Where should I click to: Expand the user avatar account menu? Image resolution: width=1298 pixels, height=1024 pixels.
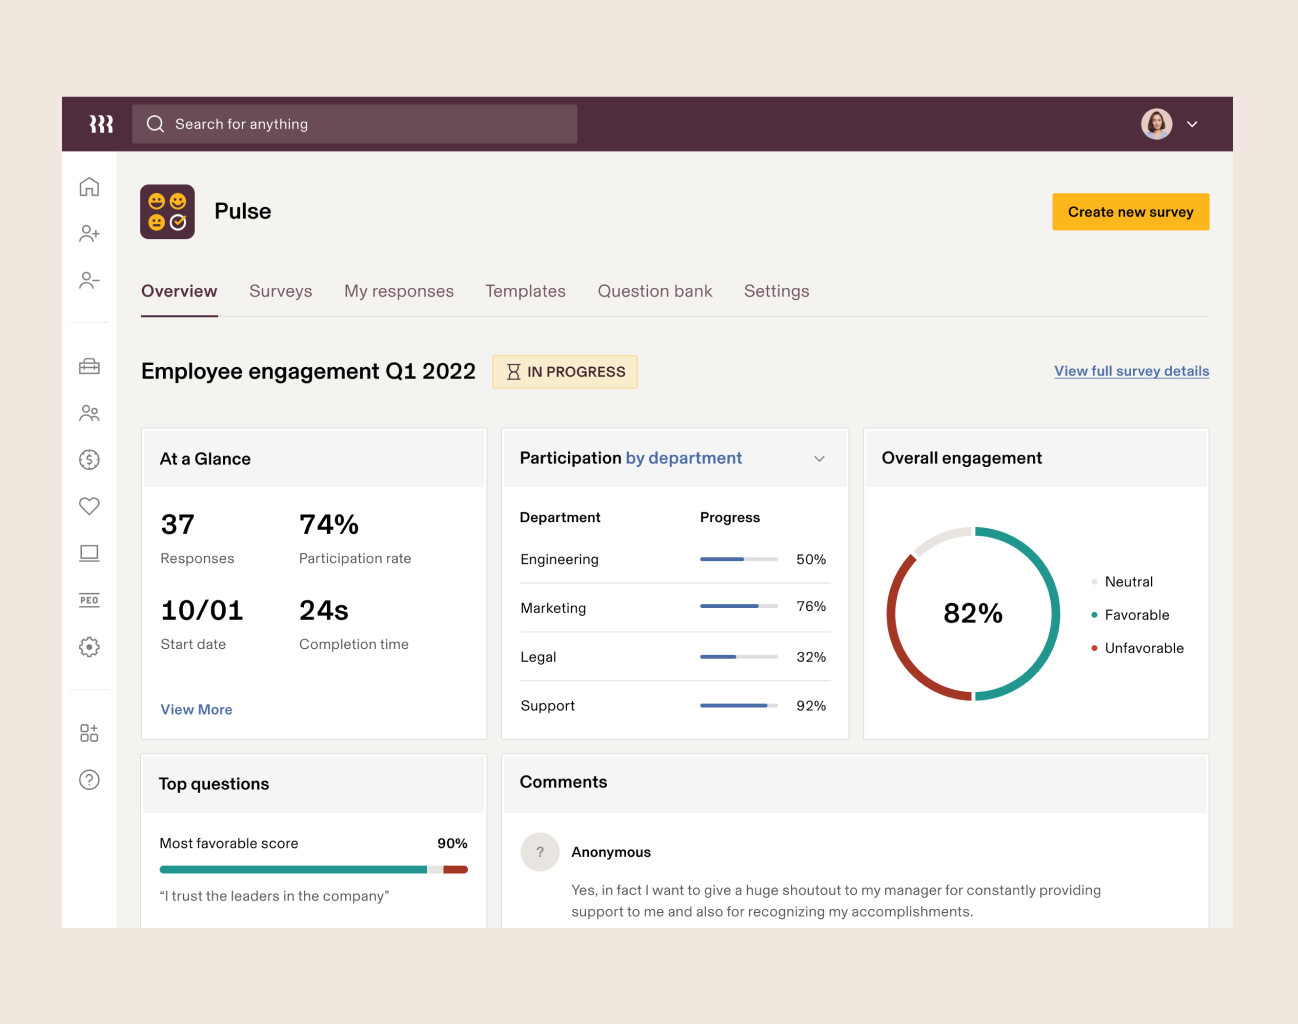(x=1156, y=123)
